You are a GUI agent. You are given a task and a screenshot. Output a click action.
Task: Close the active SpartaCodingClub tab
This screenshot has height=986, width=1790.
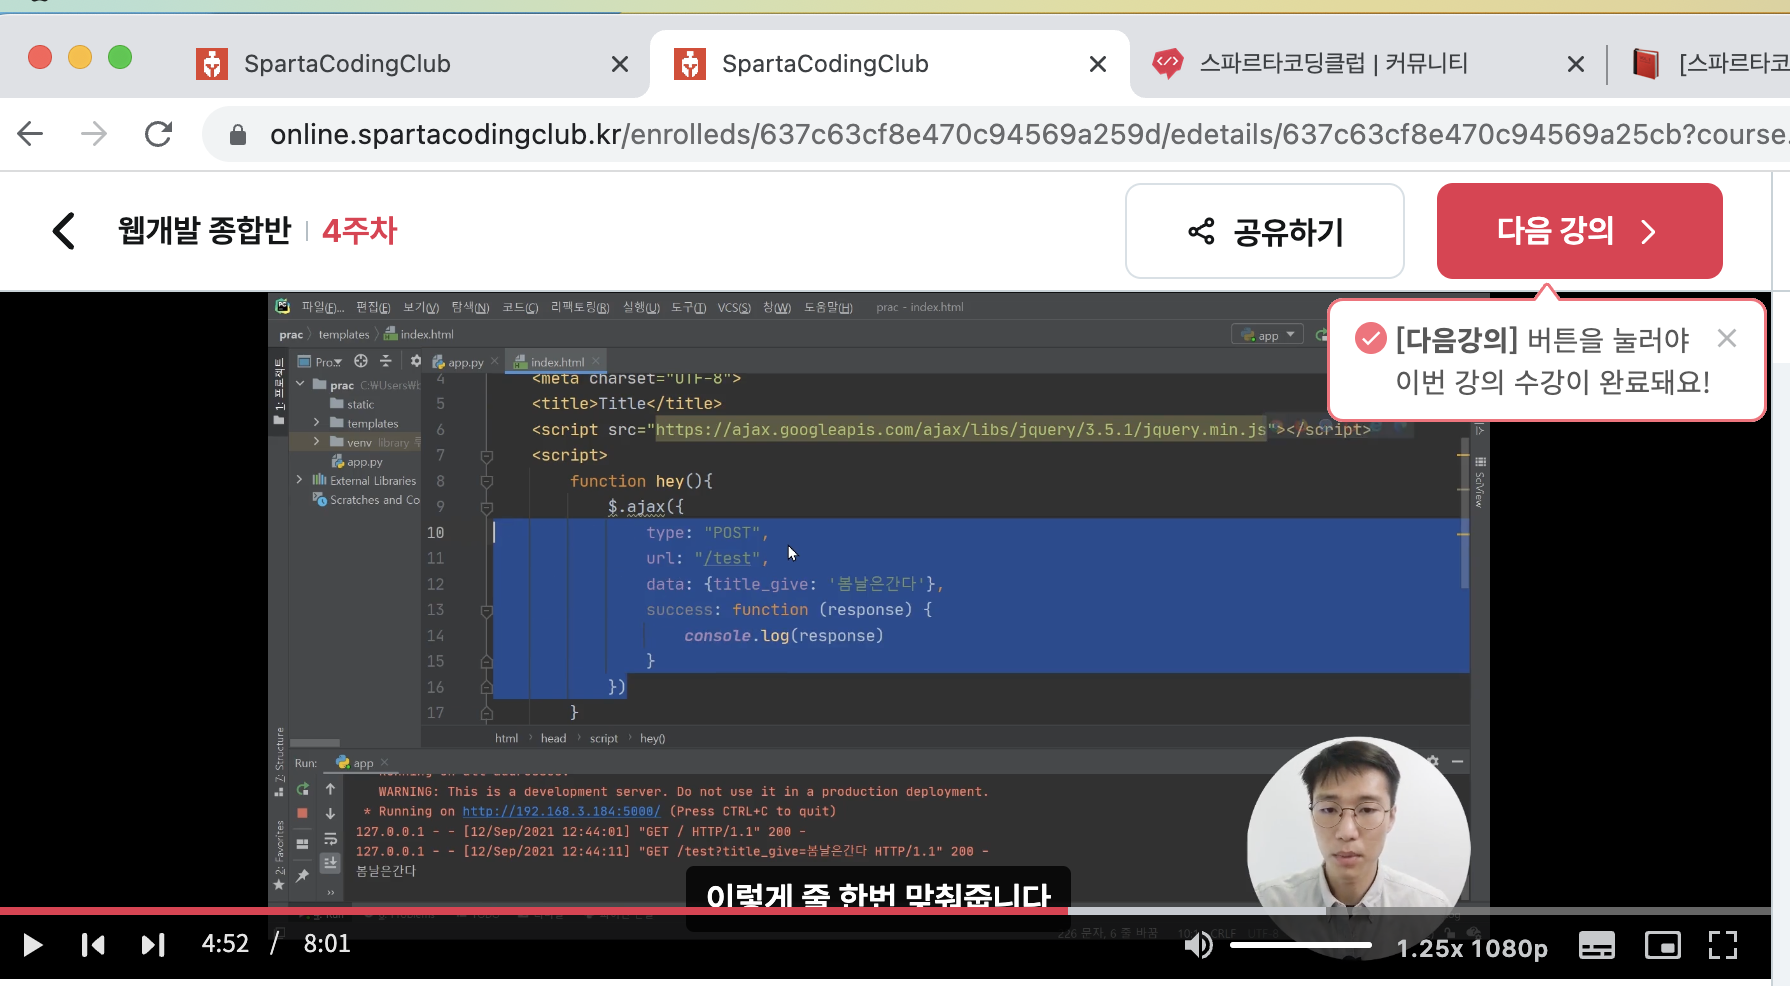pyautogui.click(x=1097, y=64)
